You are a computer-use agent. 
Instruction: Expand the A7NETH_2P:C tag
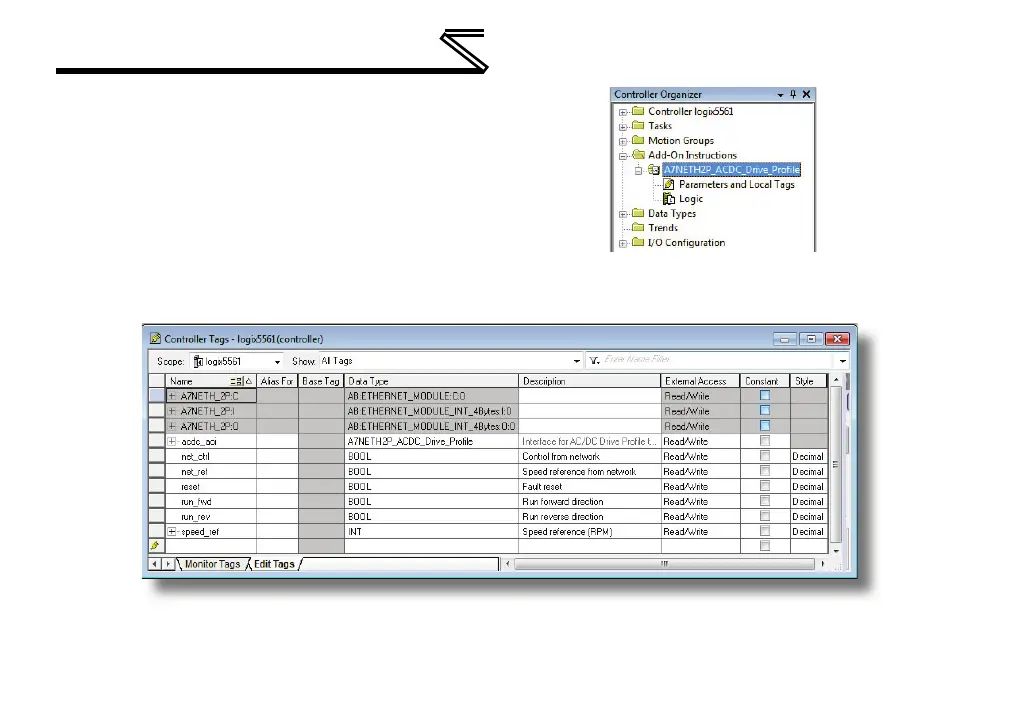click(x=172, y=396)
